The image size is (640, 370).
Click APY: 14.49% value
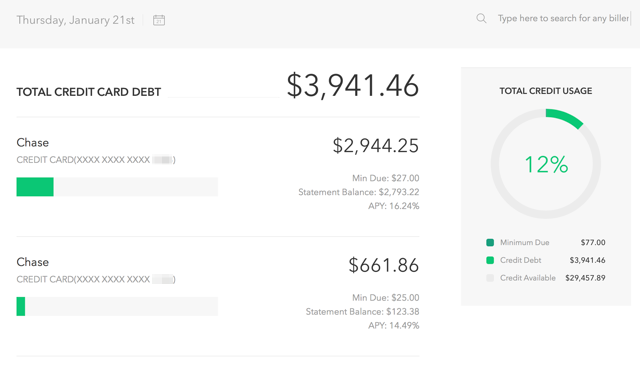(394, 326)
